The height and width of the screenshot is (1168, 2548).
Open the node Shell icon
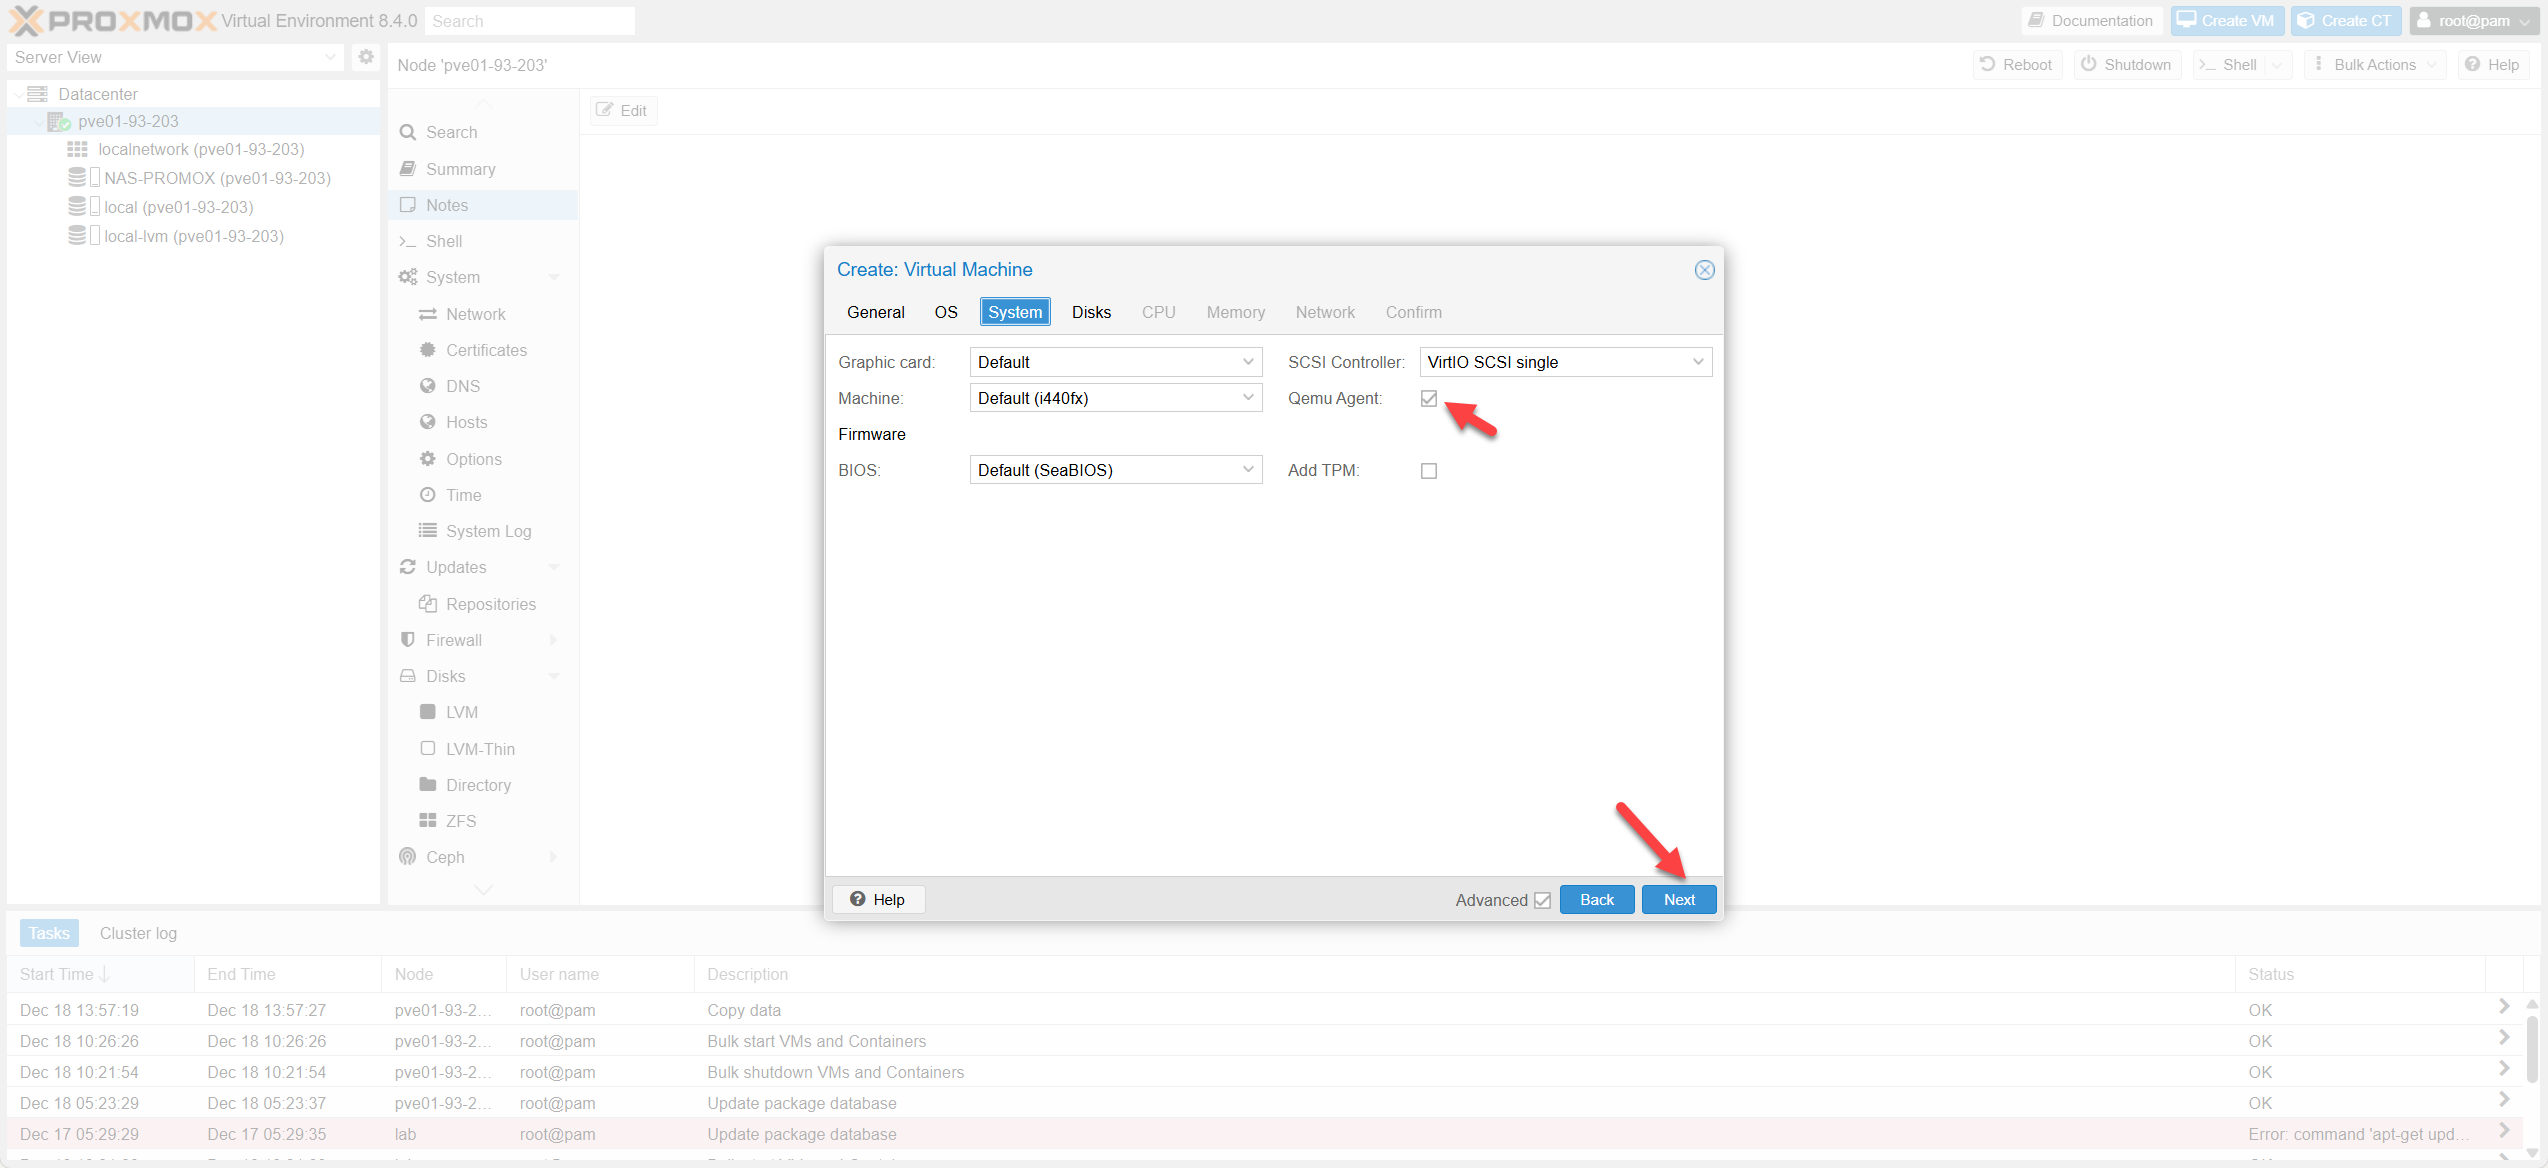(x=408, y=240)
